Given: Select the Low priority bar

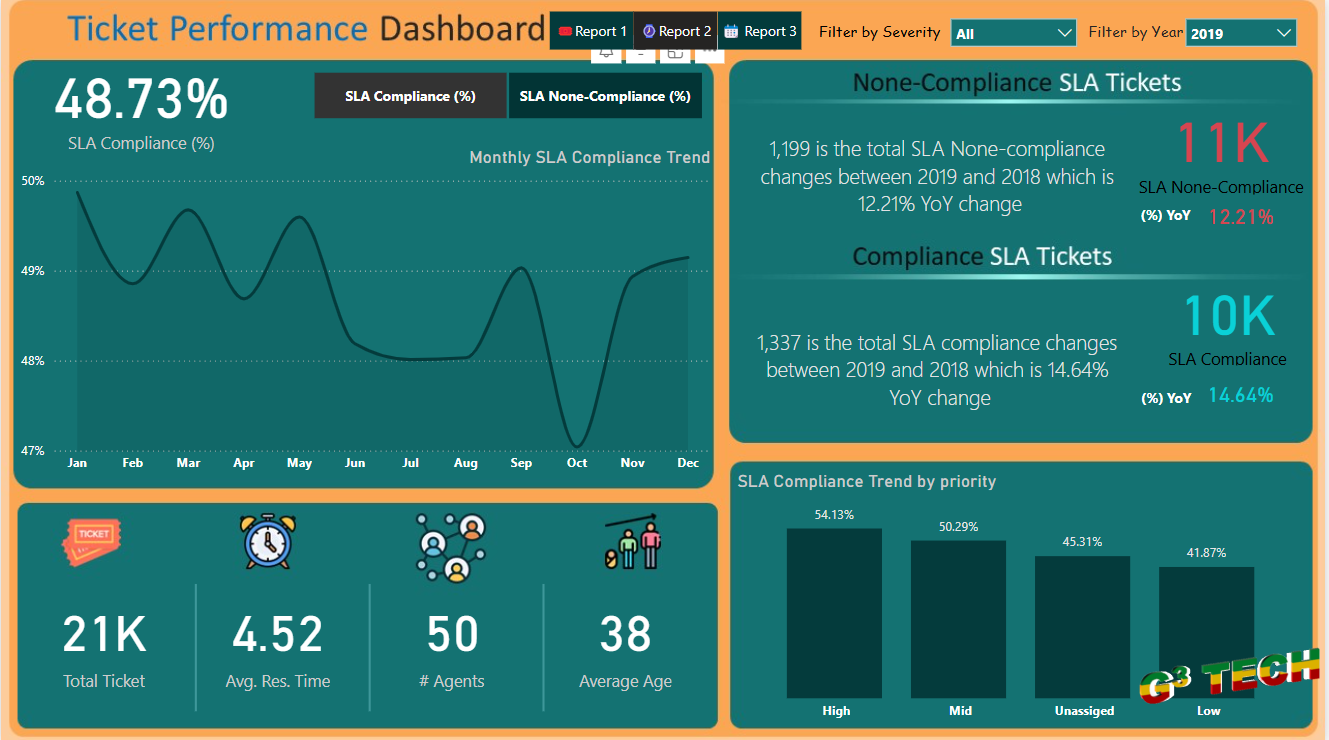Looking at the screenshot, I should tap(1206, 632).
